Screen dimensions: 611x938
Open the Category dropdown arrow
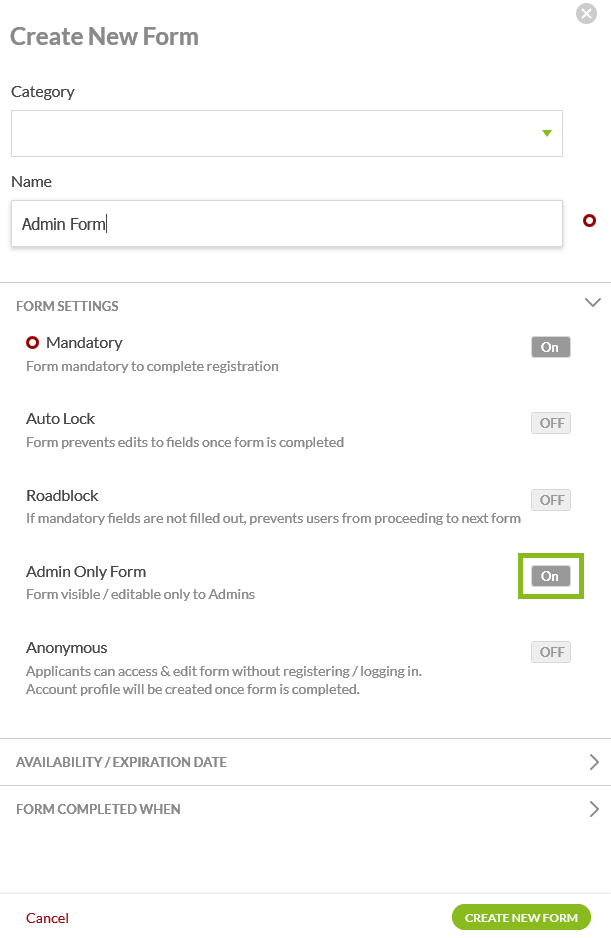click(546, 133)
